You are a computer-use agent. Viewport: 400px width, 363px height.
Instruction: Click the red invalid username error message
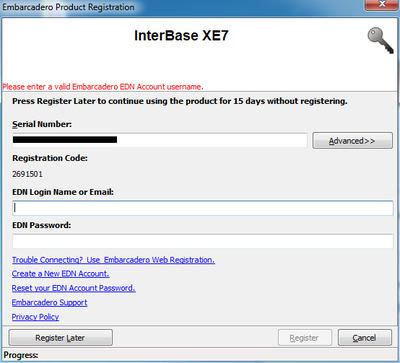(103, 87)
